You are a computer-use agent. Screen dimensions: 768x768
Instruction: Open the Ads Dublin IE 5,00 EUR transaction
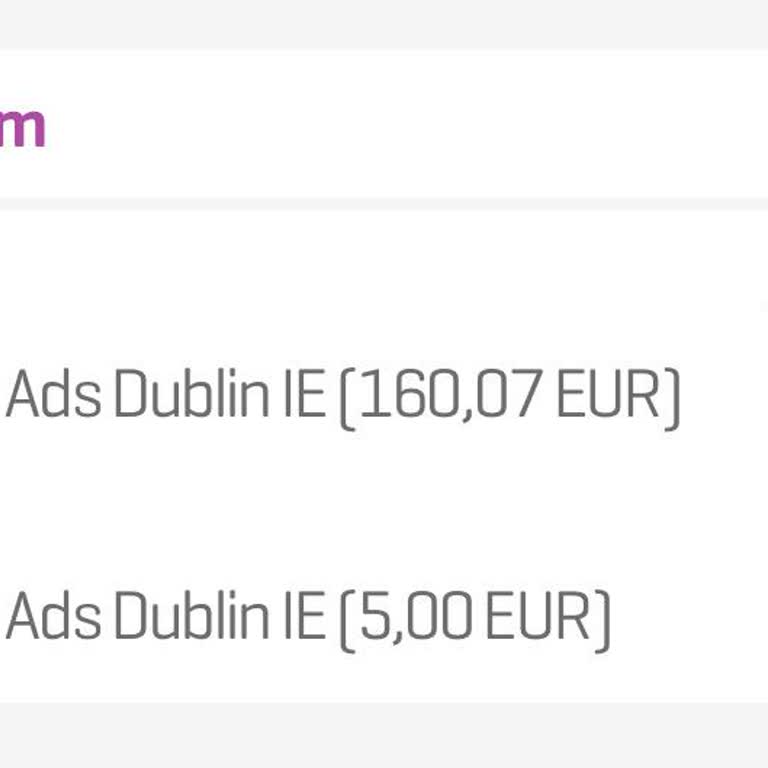click(307, 617)
